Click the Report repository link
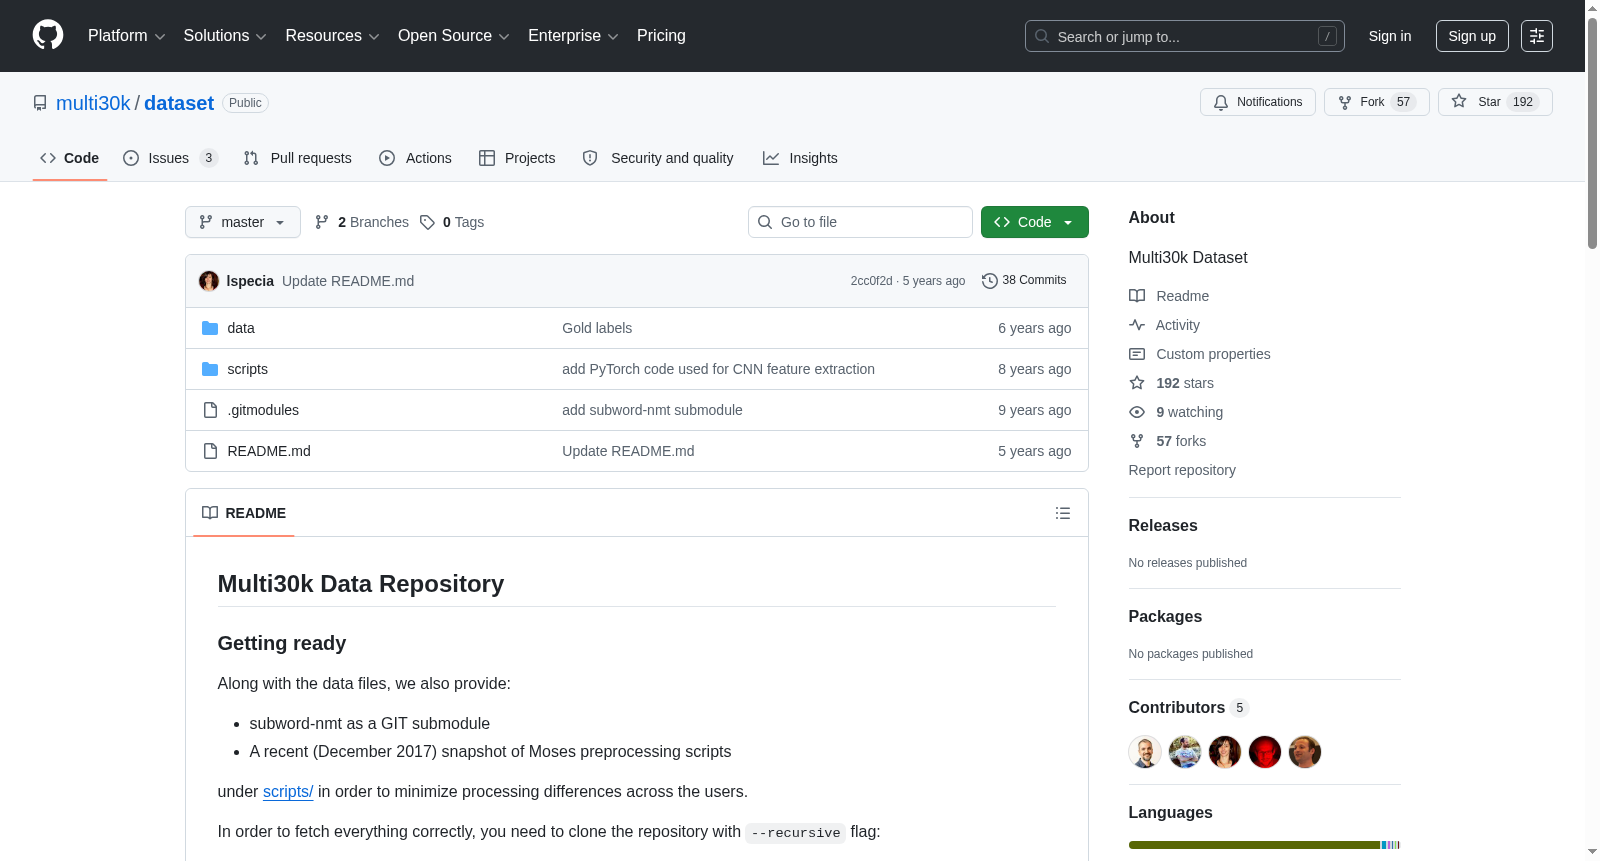The image size is (1600, 861). pos(1182,470)
